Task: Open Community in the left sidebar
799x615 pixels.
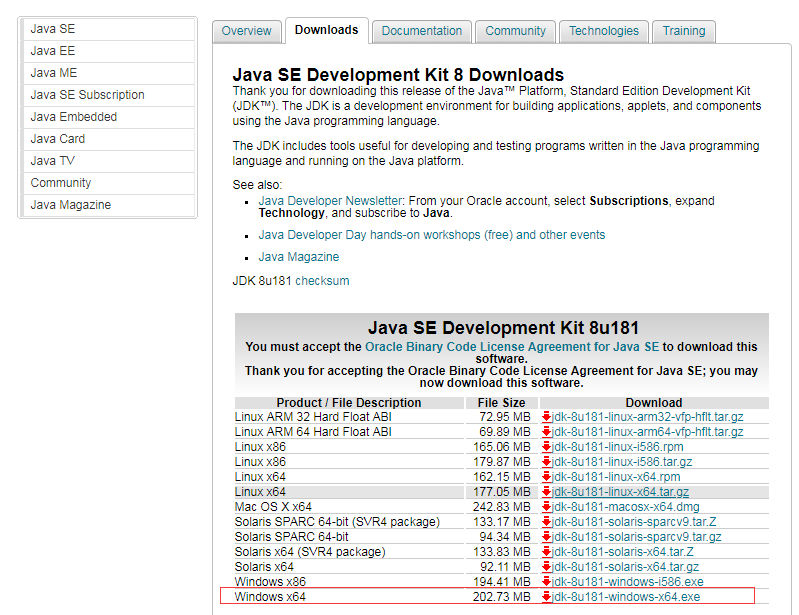Action: (x=108, y=182)
